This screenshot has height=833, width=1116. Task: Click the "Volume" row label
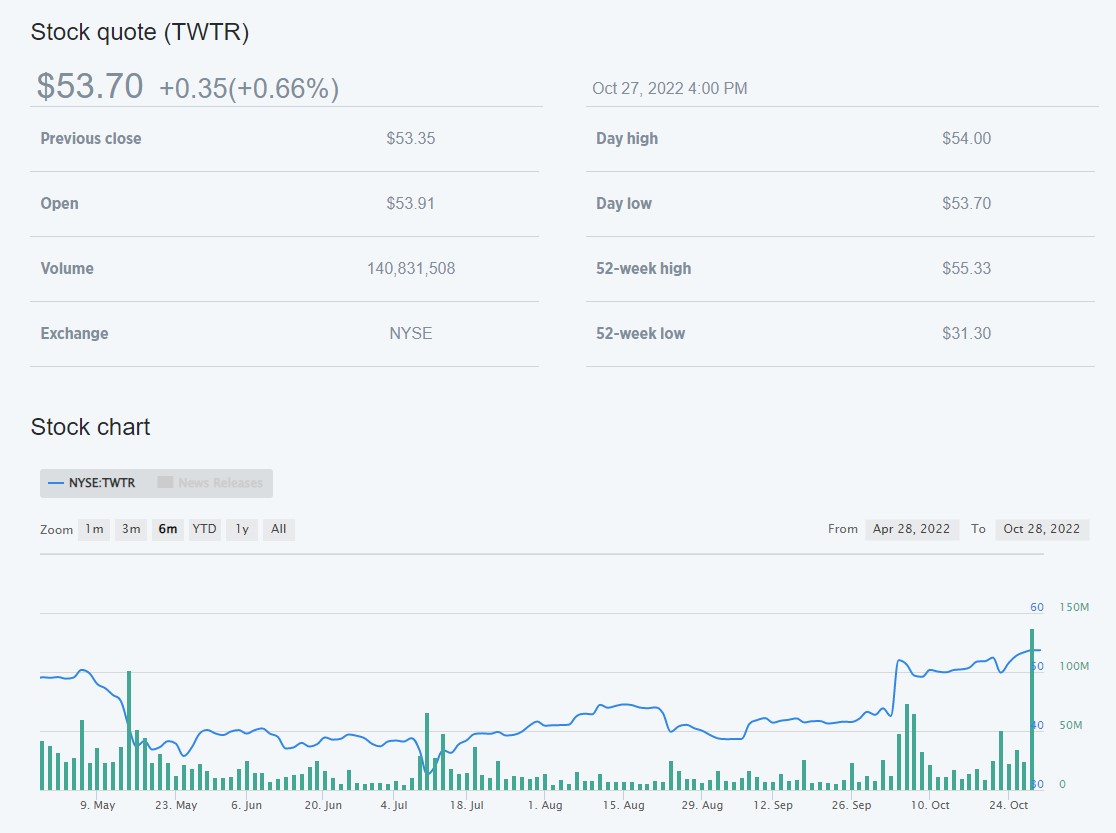click(67, 268)
